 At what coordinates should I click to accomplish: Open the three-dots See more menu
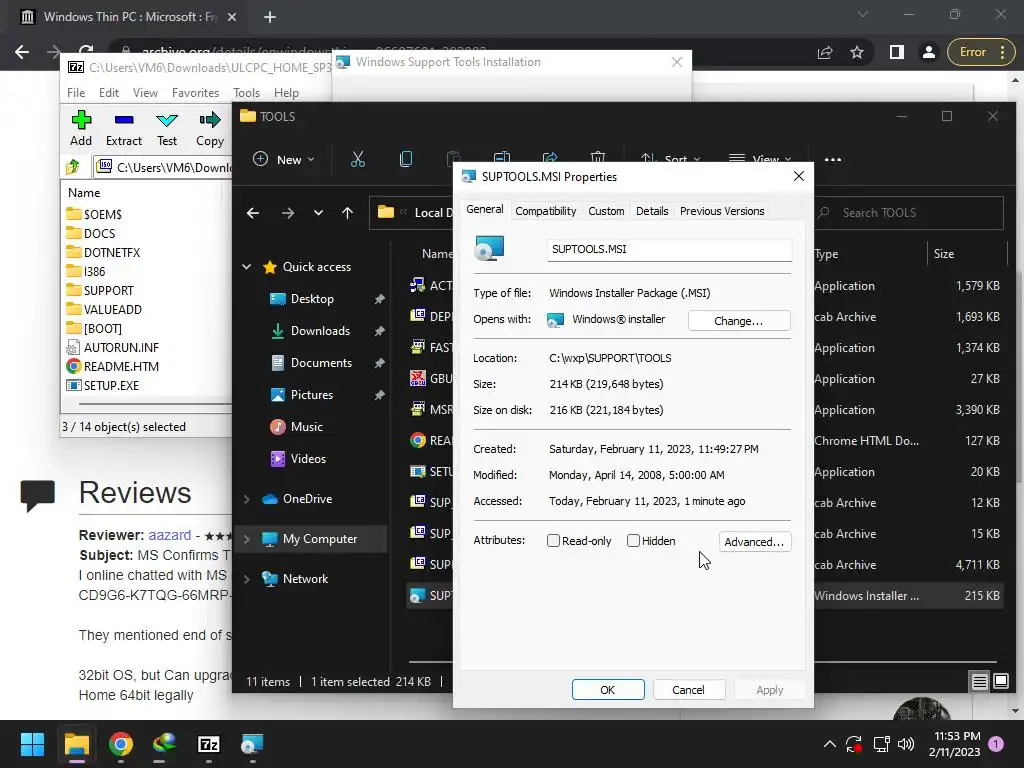[833, 159]
